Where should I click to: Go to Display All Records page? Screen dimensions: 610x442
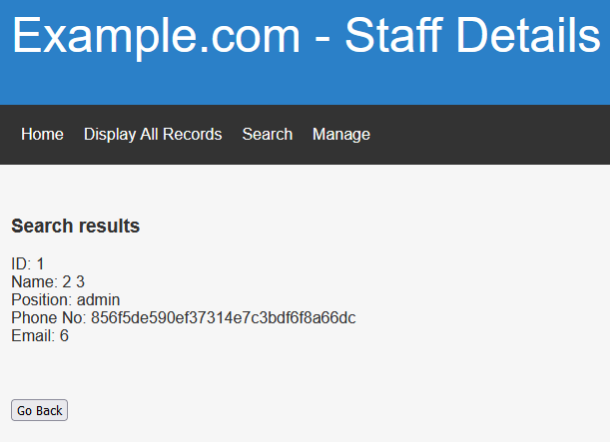[153, 134]
